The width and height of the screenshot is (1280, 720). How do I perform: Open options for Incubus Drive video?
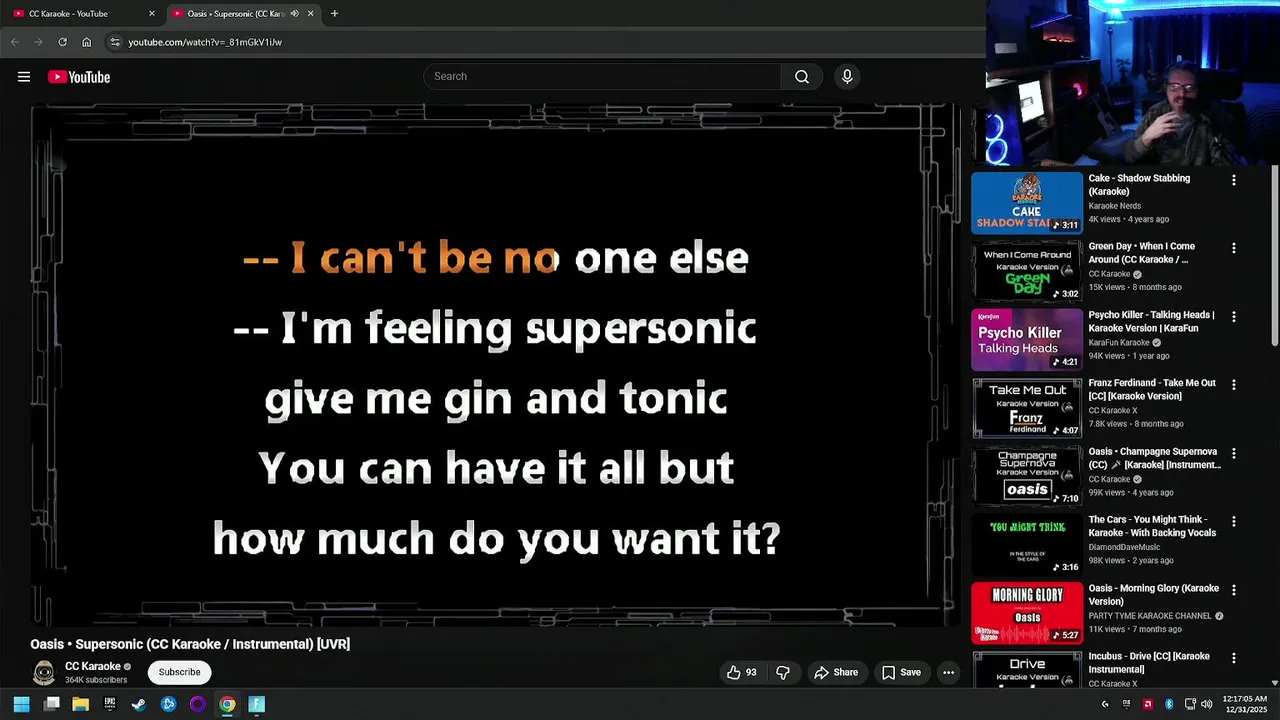coord(1233,658)
